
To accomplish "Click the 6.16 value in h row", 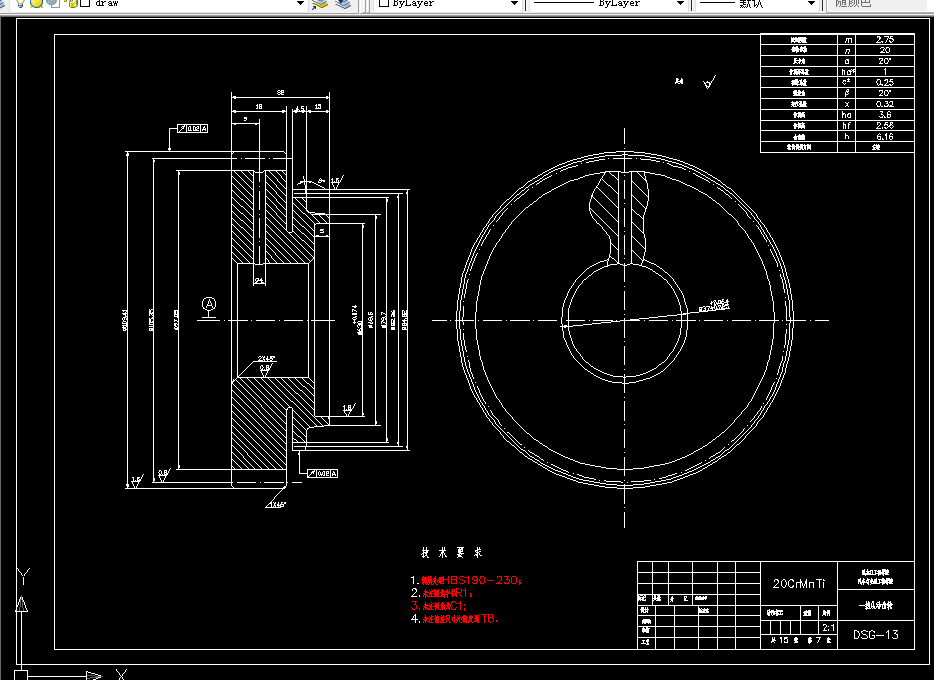I will (x=885, y=136).
